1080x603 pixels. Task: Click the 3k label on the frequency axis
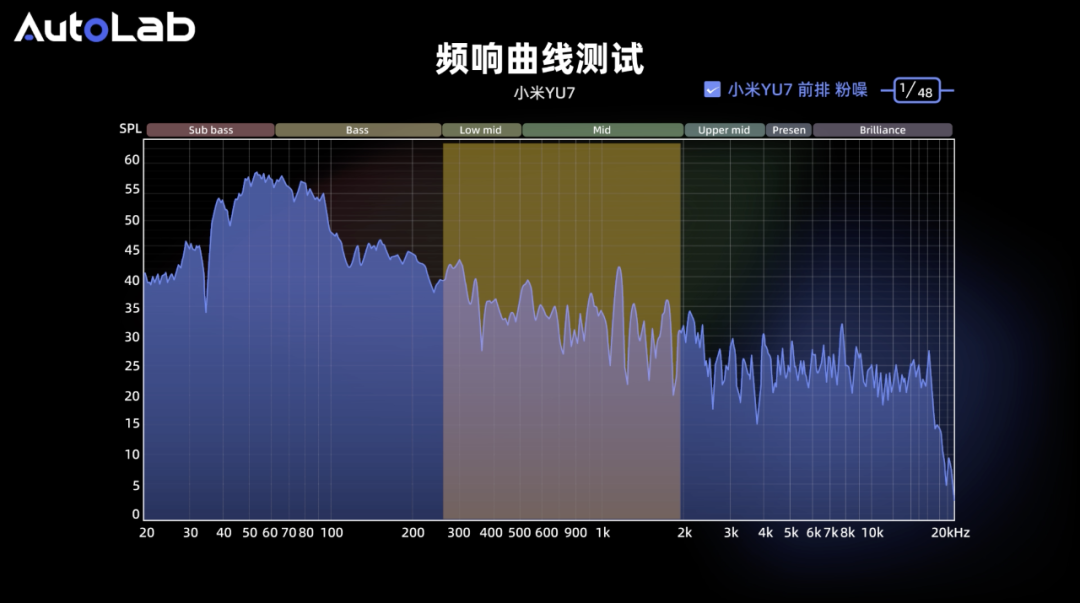pos(731,533)
